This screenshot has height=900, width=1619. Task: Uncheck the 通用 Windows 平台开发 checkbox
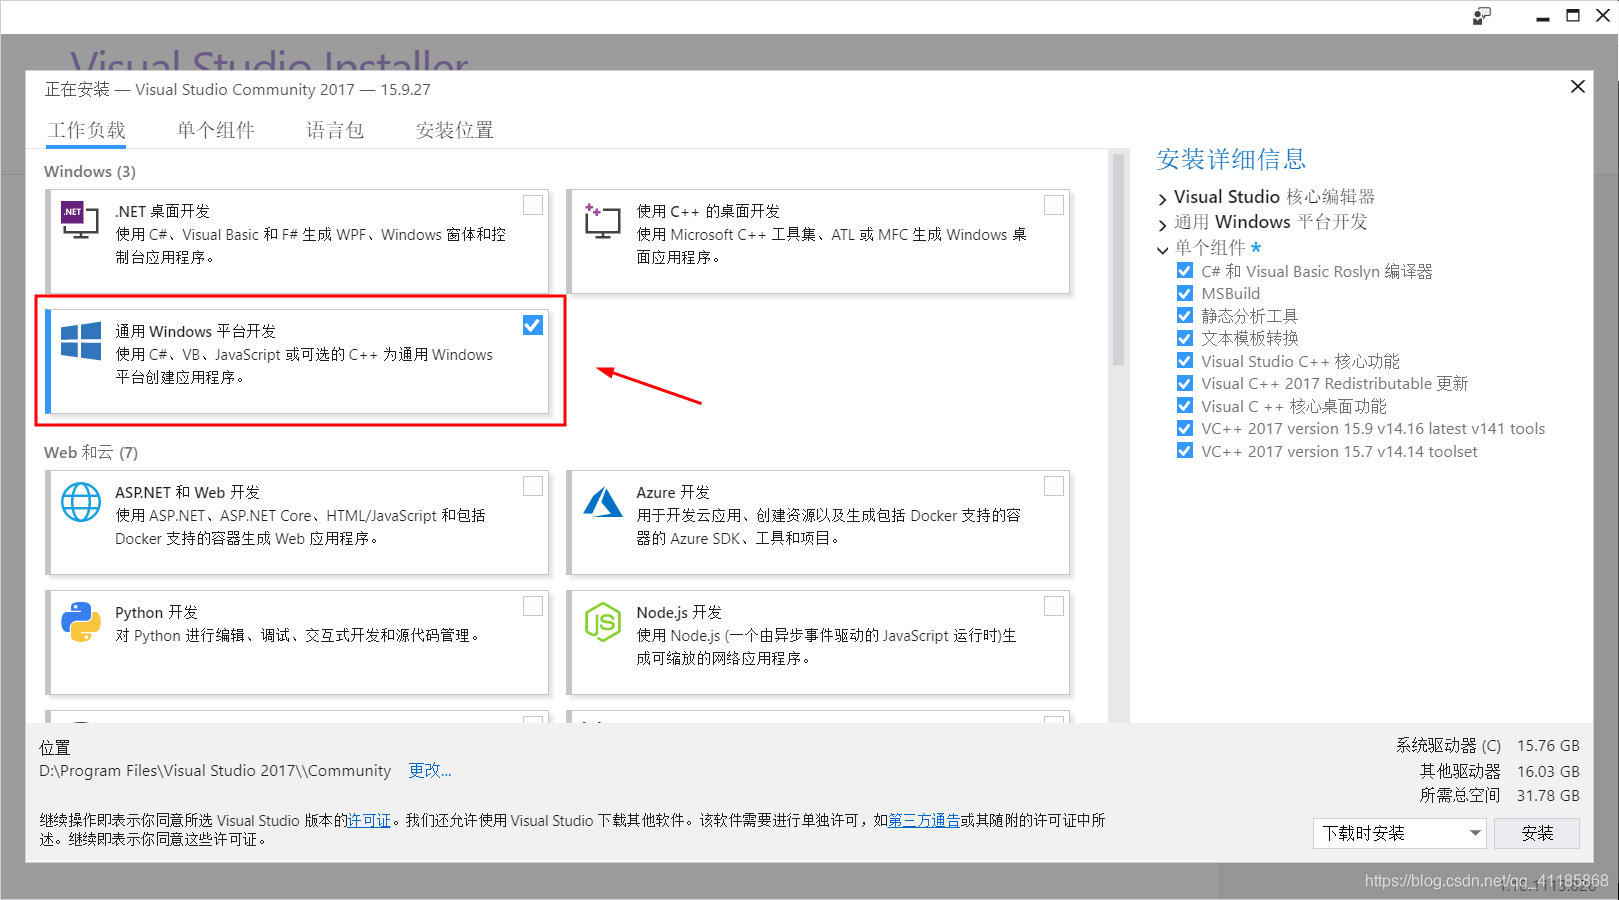[533, 325]
